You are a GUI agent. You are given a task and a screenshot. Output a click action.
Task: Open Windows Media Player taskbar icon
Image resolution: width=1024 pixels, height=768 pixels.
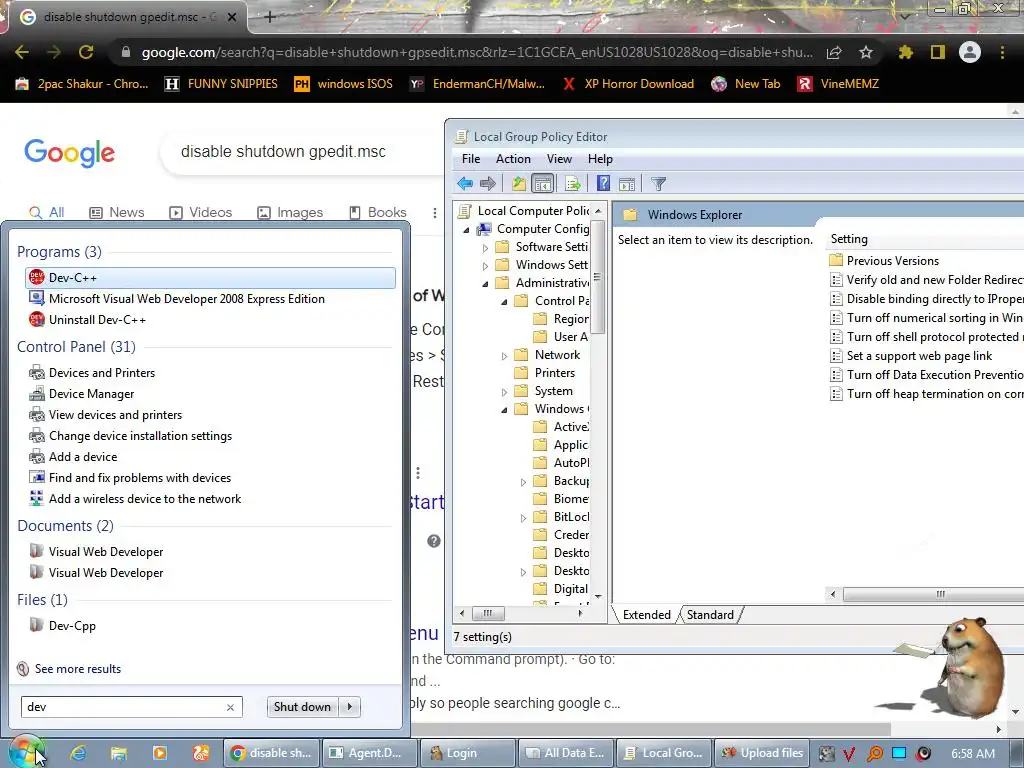click(159, 753)
